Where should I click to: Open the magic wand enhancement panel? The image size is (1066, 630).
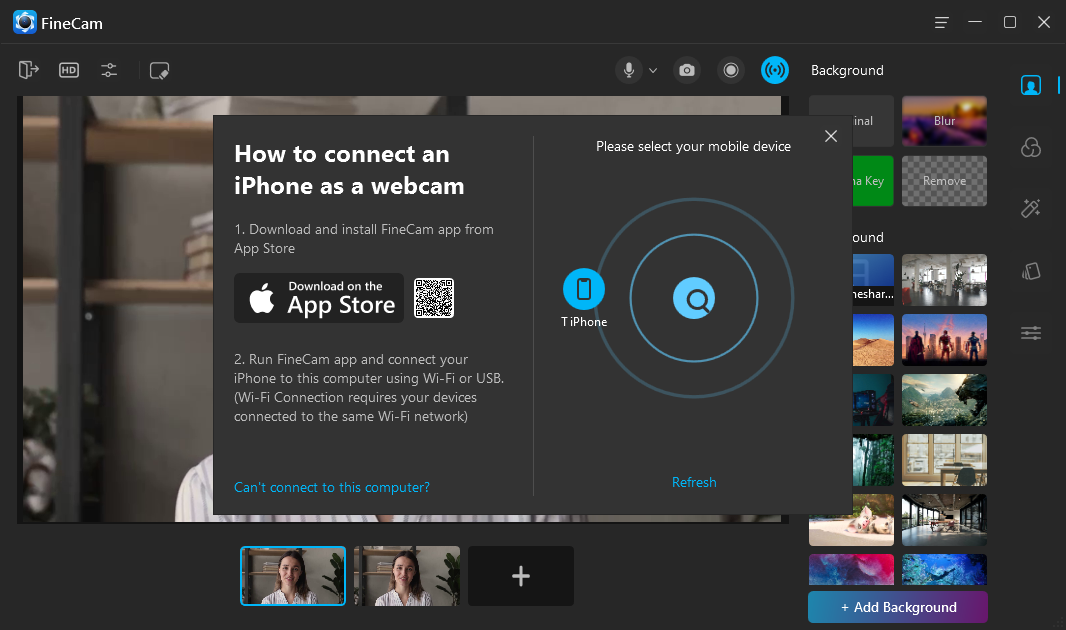pos(1031,208)
